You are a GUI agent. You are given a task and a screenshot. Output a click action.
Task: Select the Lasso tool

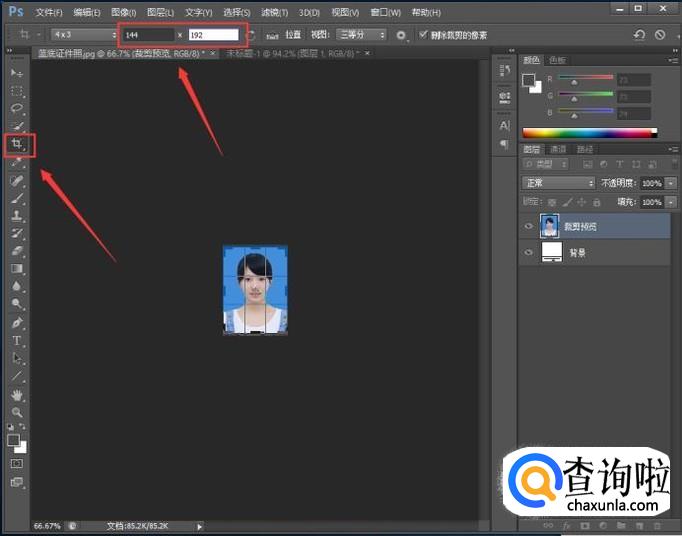point(17,108)
